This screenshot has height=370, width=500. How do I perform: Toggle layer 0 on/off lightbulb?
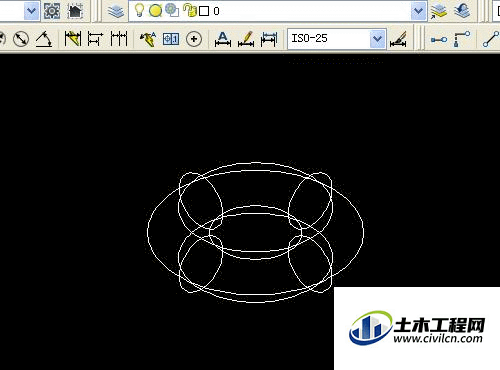139,11
